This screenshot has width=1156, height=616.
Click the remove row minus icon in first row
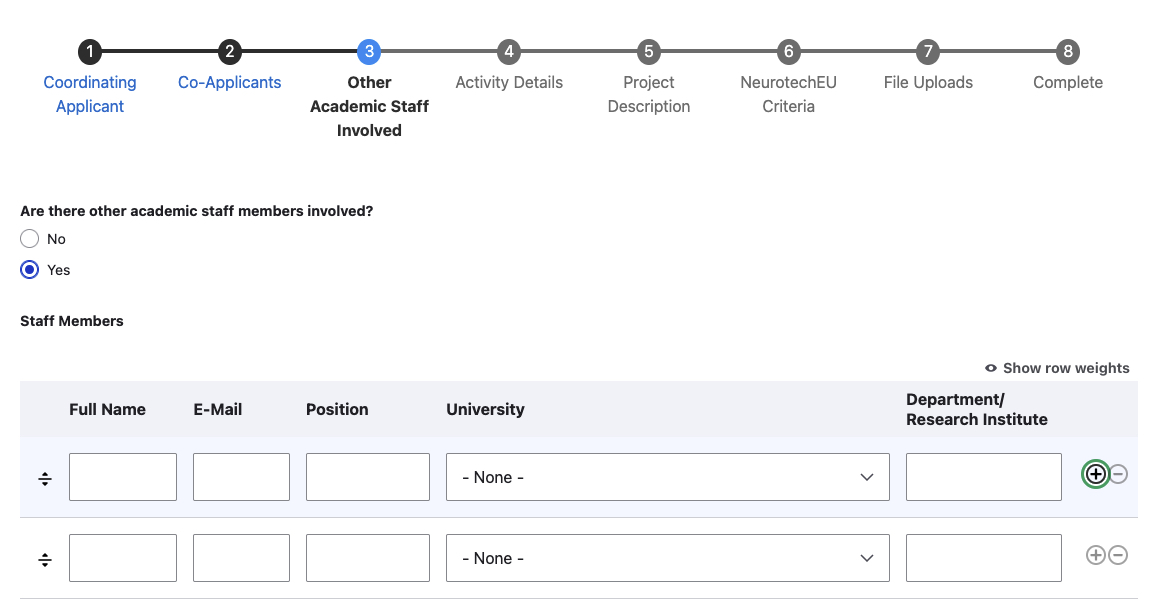click(1119, 474)
